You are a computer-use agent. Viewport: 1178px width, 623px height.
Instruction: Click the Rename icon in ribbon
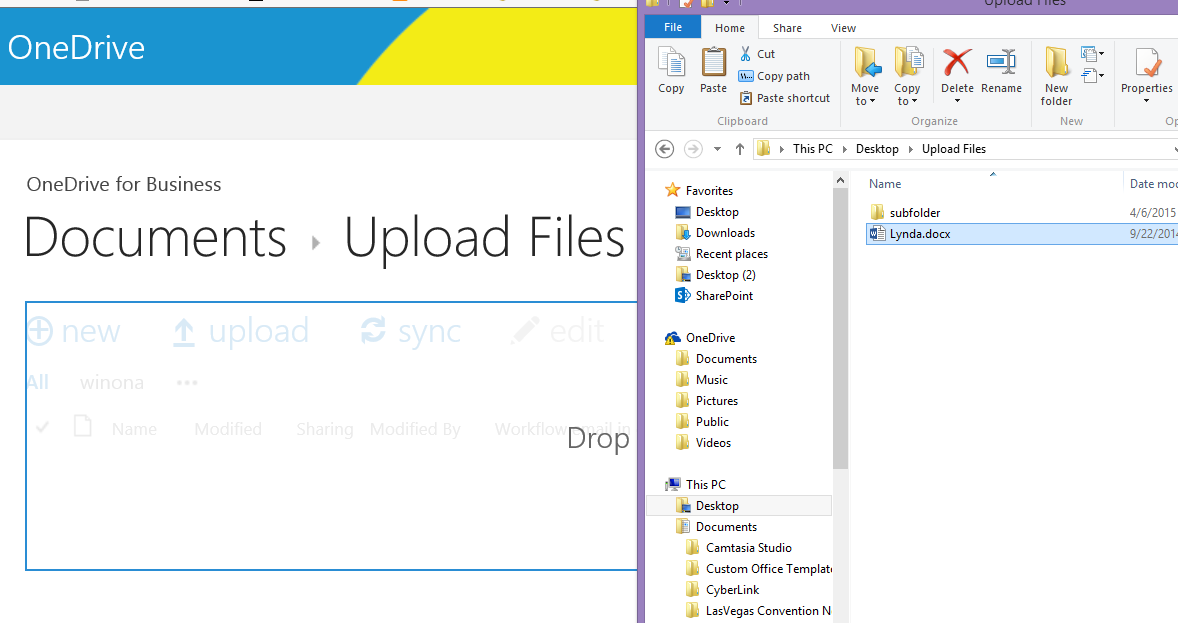pyautogui.click(x=1001, y=70)
